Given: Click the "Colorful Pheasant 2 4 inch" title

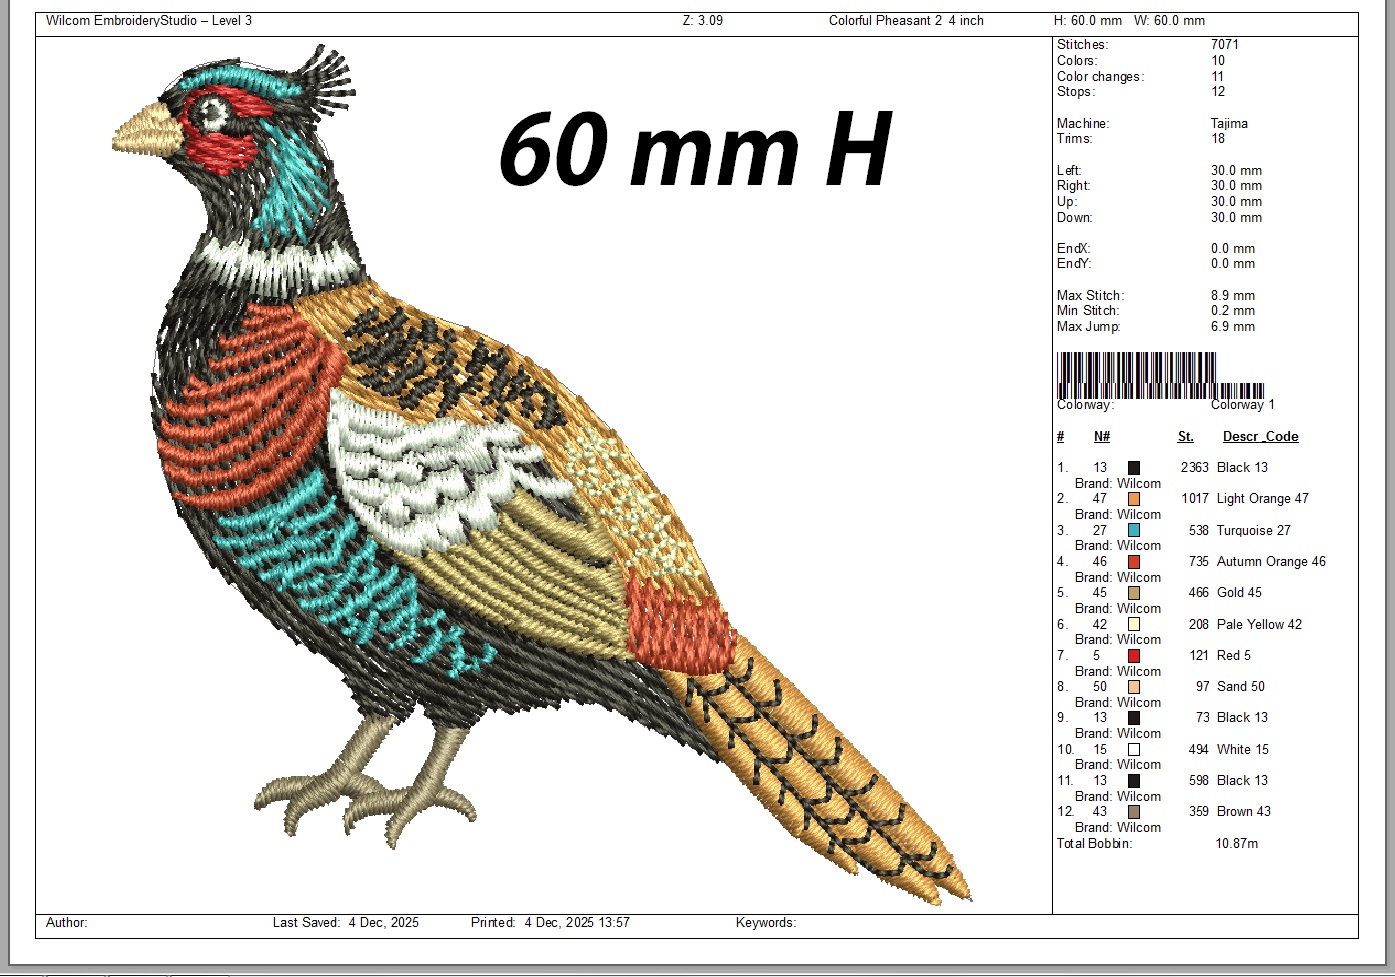Looking at the screenshot, I should pyautogui.click(x=905, y=21).
